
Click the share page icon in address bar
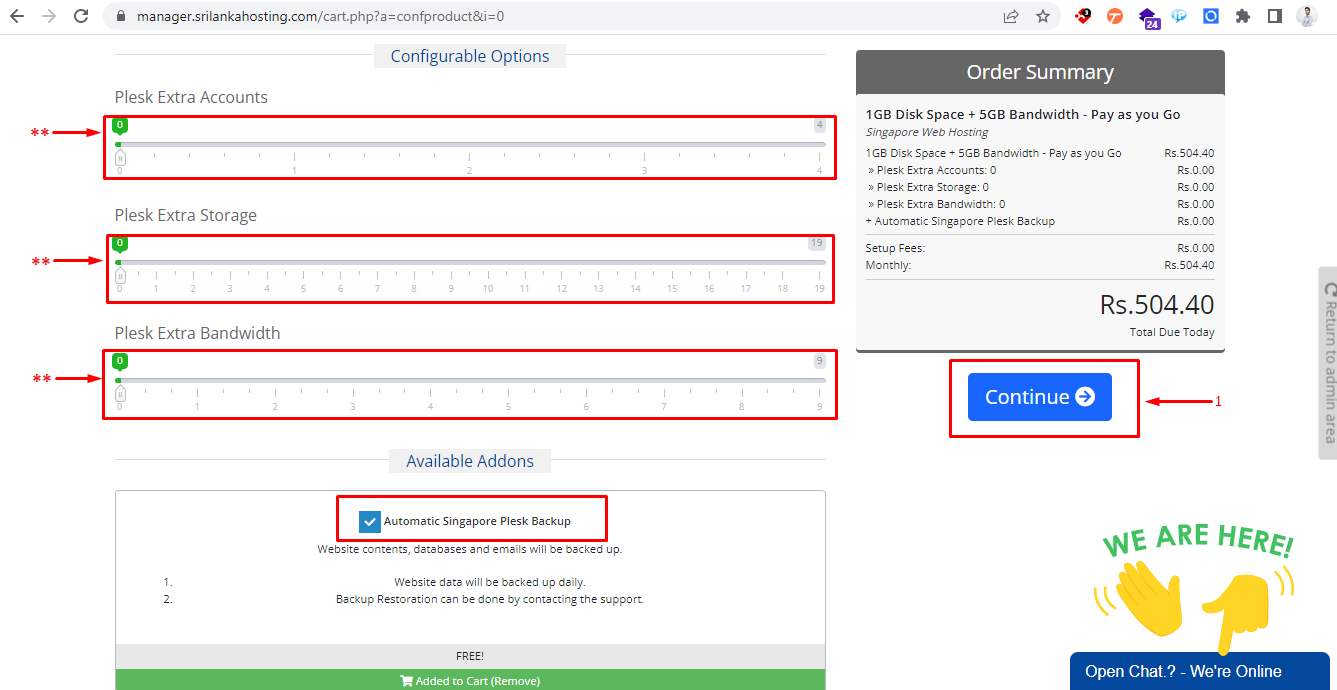pos(1012,16)
